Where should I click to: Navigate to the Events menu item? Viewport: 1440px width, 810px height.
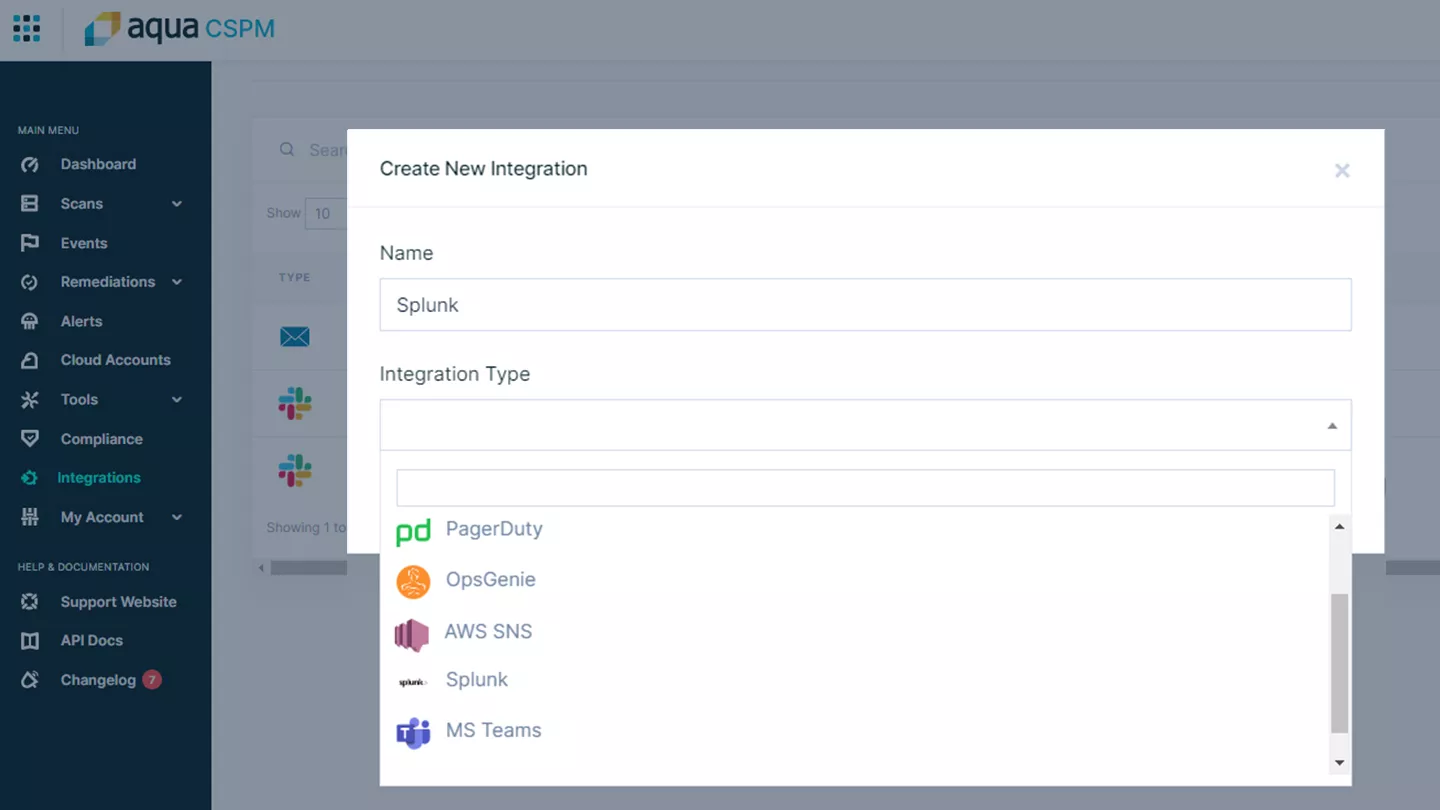(82, 242)
